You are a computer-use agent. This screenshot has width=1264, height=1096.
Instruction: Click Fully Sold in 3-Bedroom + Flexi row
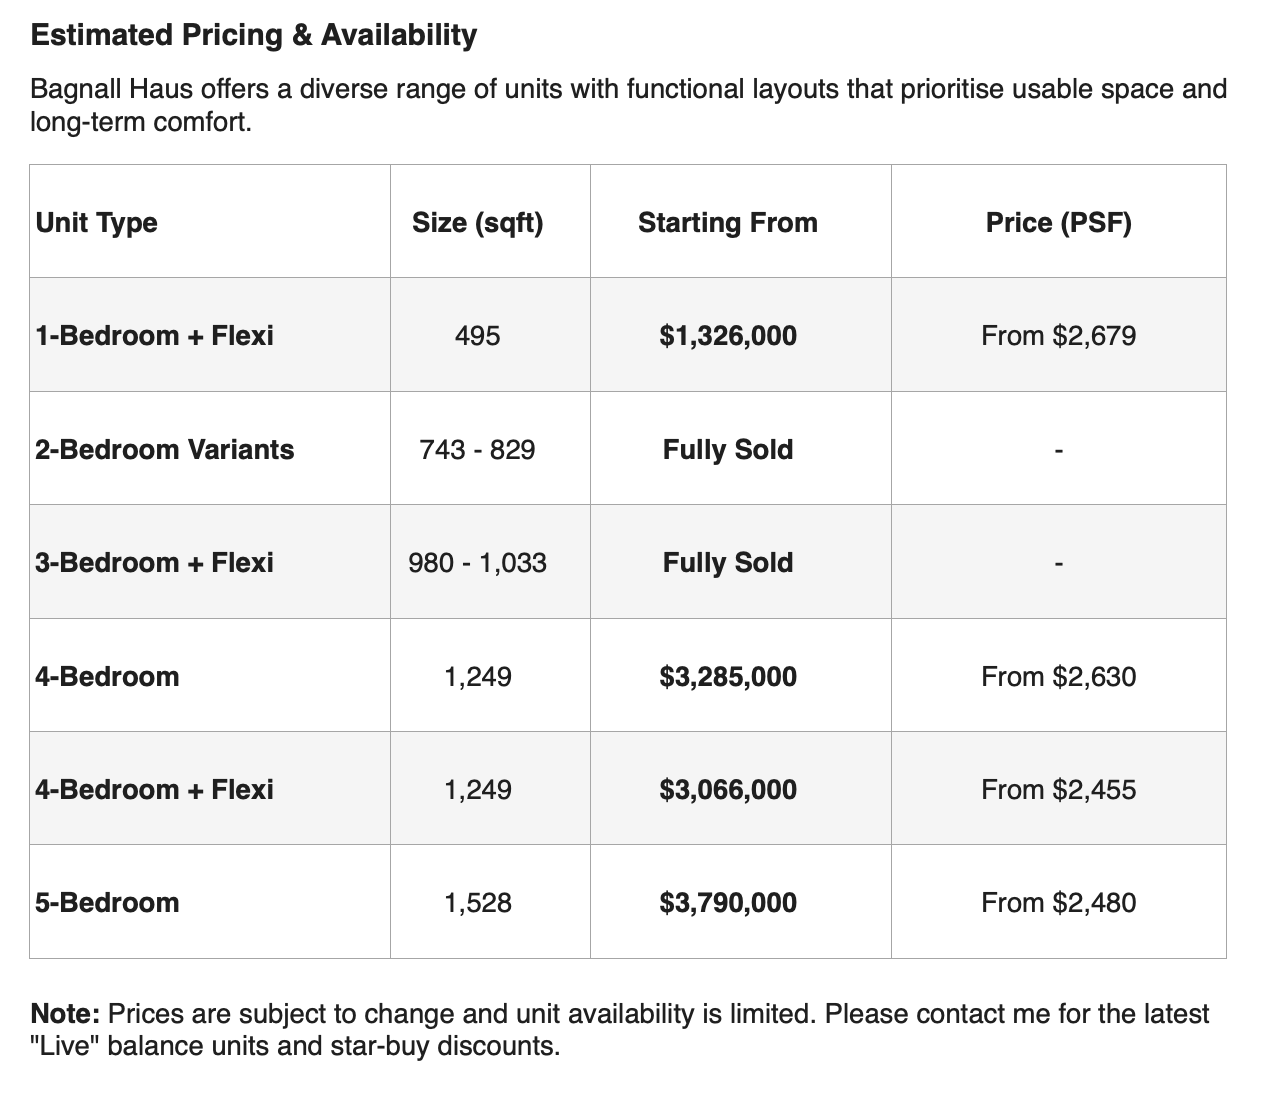[x=728, y=562]
